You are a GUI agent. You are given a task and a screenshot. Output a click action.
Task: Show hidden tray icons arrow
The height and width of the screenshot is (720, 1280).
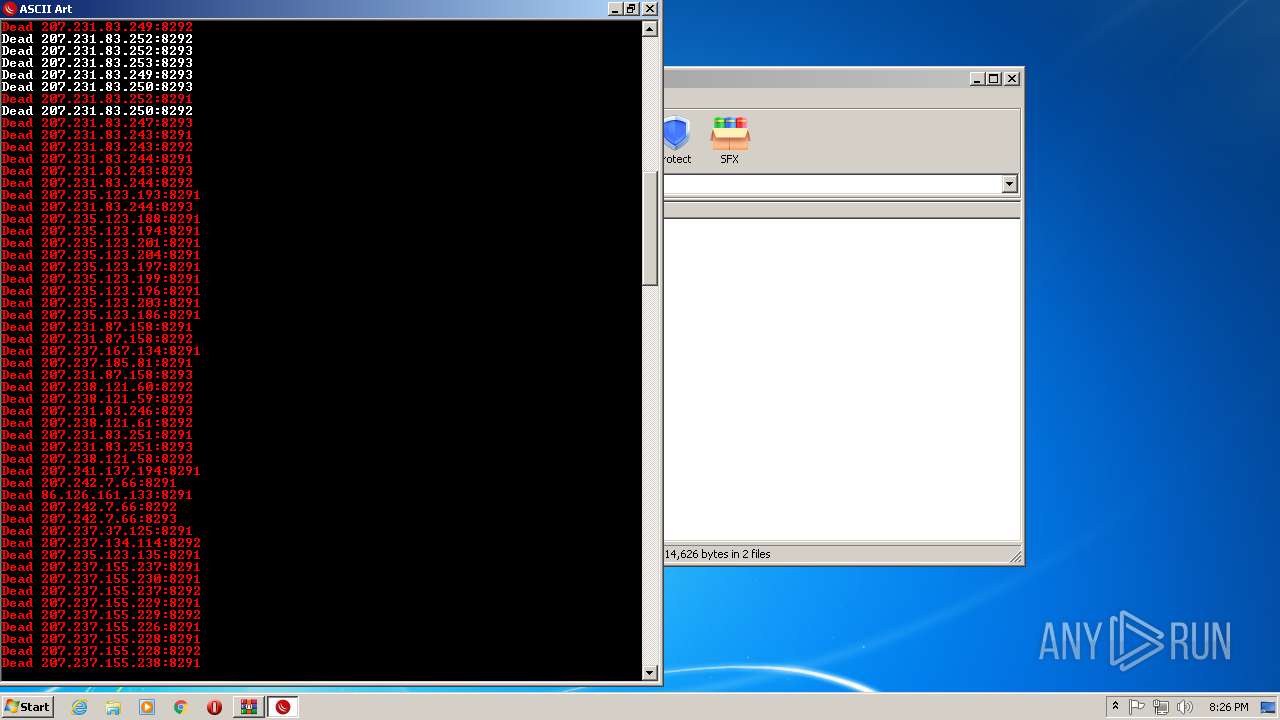tap(1115, 707)
